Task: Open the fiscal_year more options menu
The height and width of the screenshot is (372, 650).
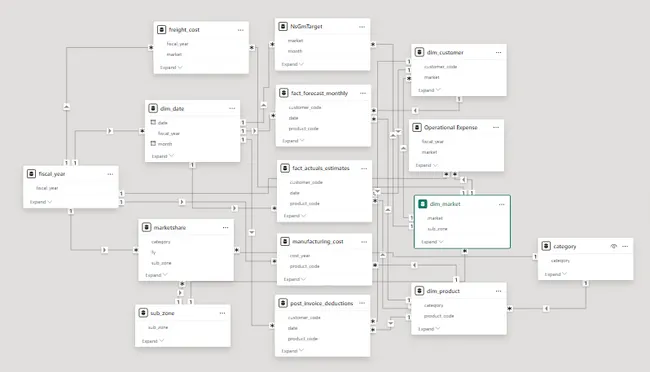Action: 111,174
